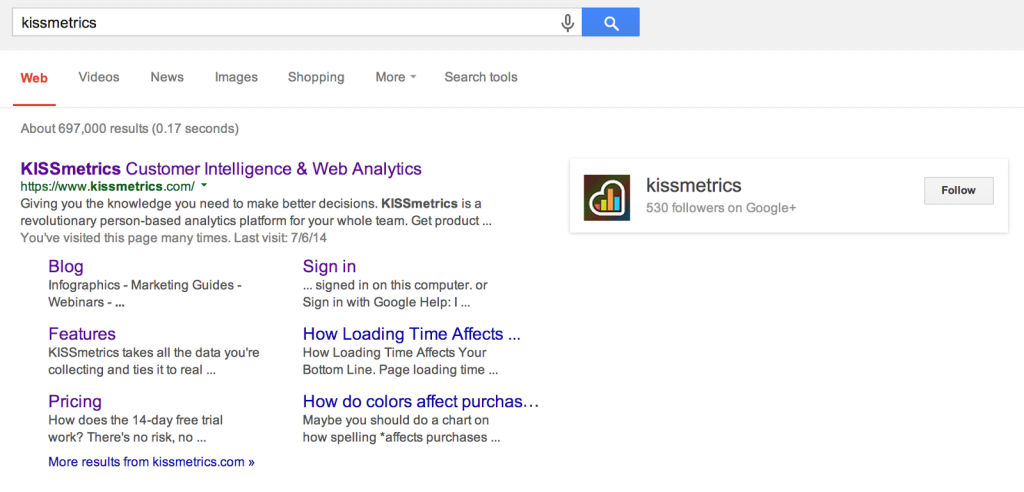Click into the kissmetrics search field
This screenshot has height=492, width=1024.
(x=296, y=22)
